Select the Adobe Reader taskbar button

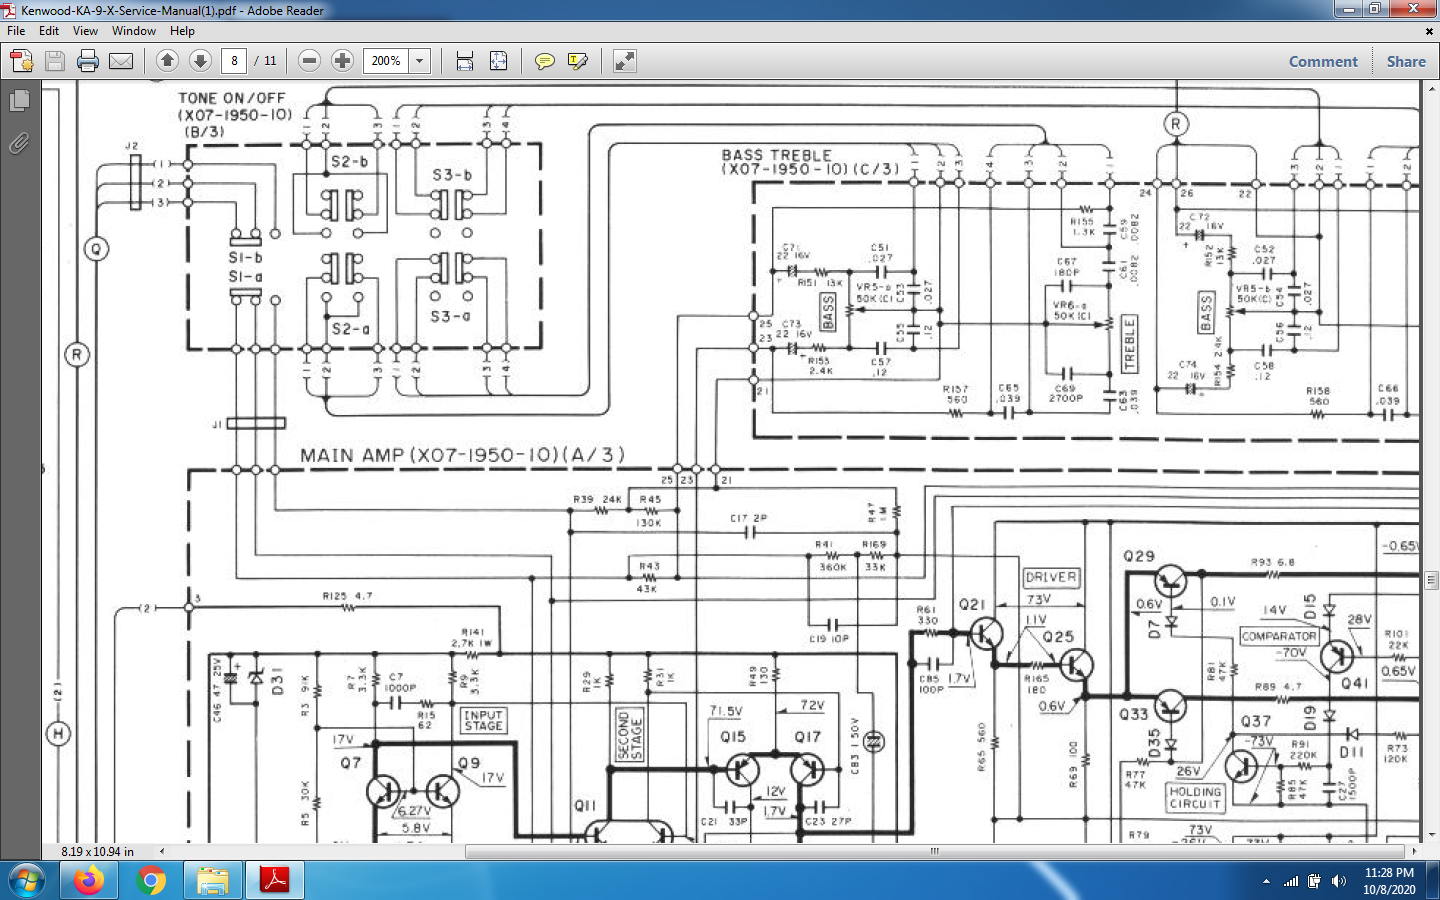275,881
